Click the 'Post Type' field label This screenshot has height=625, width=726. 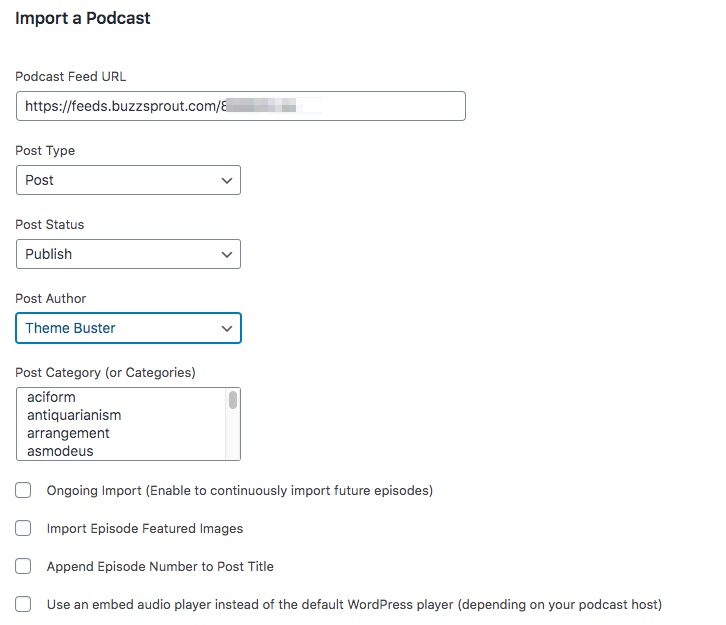click(x=45, y=151)
